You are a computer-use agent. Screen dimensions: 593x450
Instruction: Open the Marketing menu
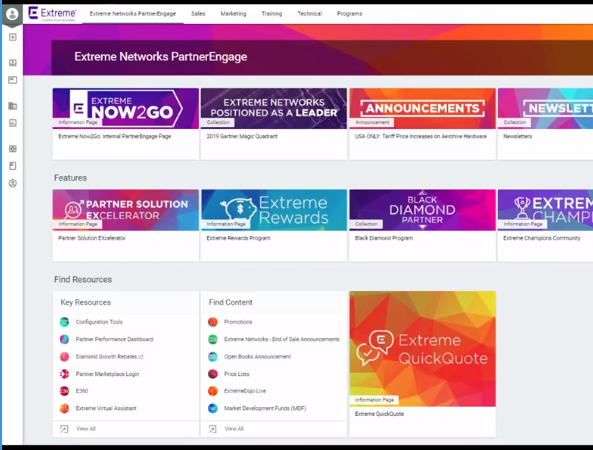pos(233,14)
